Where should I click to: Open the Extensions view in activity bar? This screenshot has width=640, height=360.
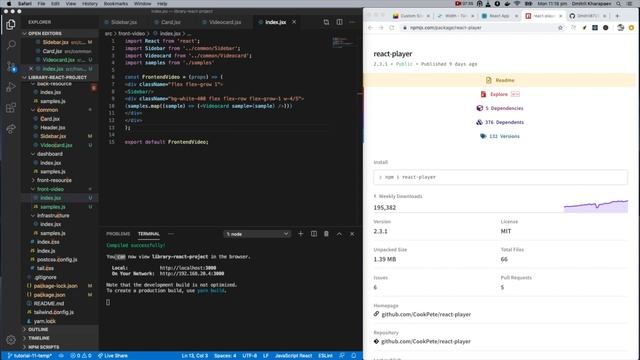pos(11,108)
